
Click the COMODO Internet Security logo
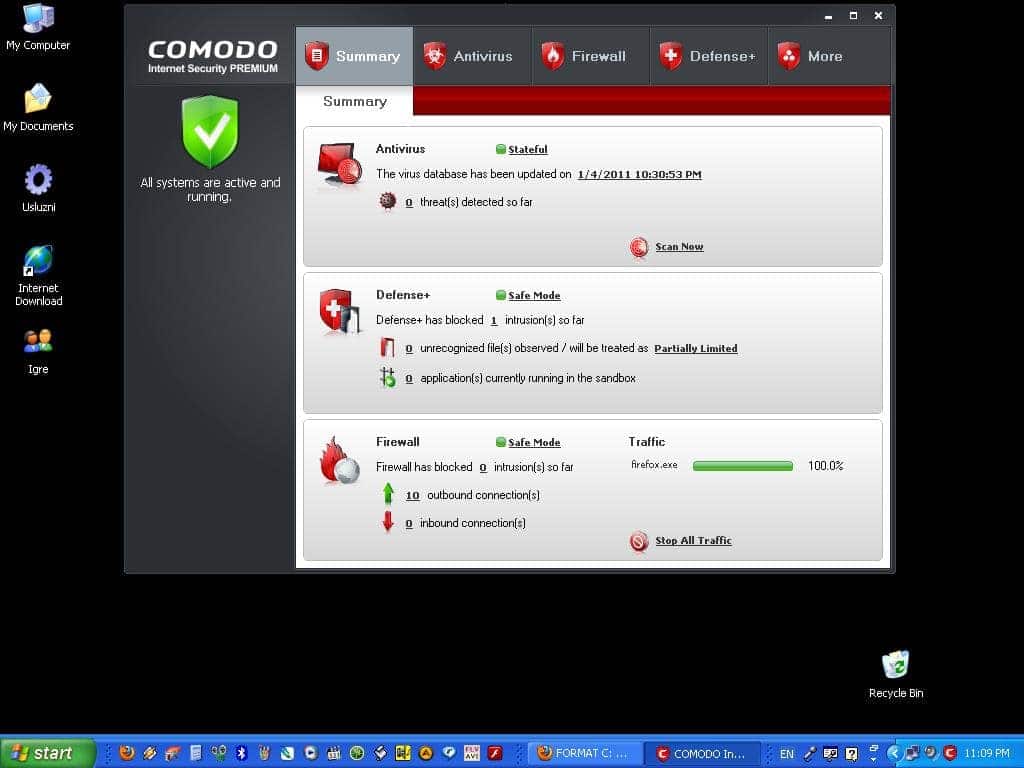(212, 57)
